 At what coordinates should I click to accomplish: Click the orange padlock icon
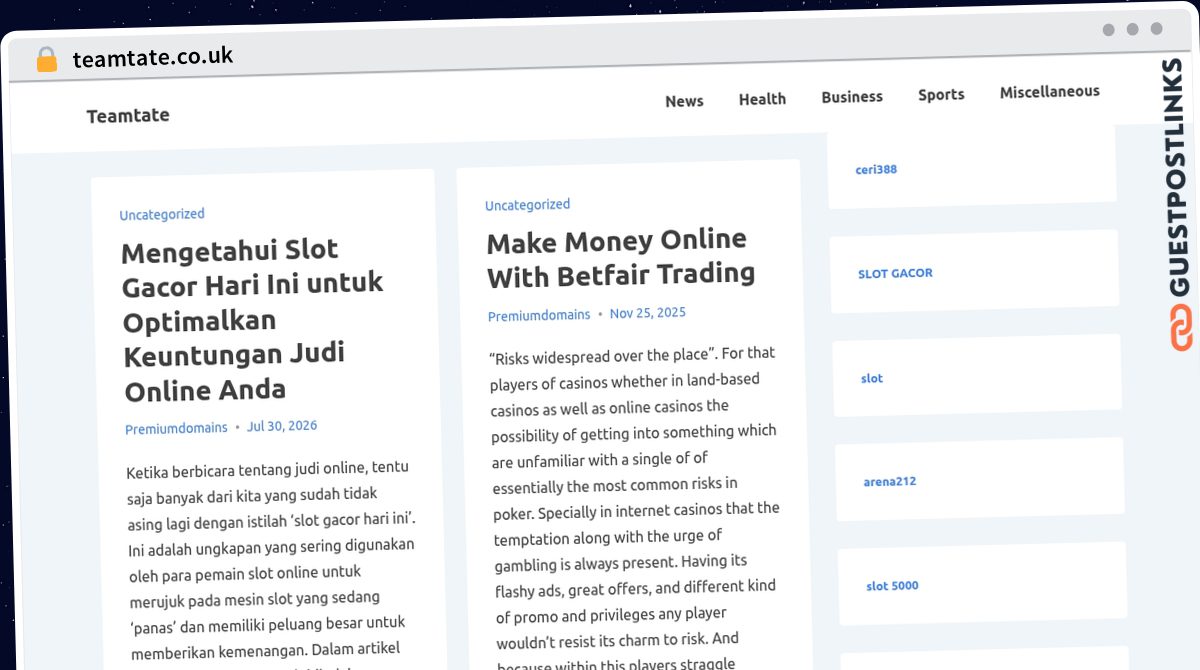click(x=47, y=60)
